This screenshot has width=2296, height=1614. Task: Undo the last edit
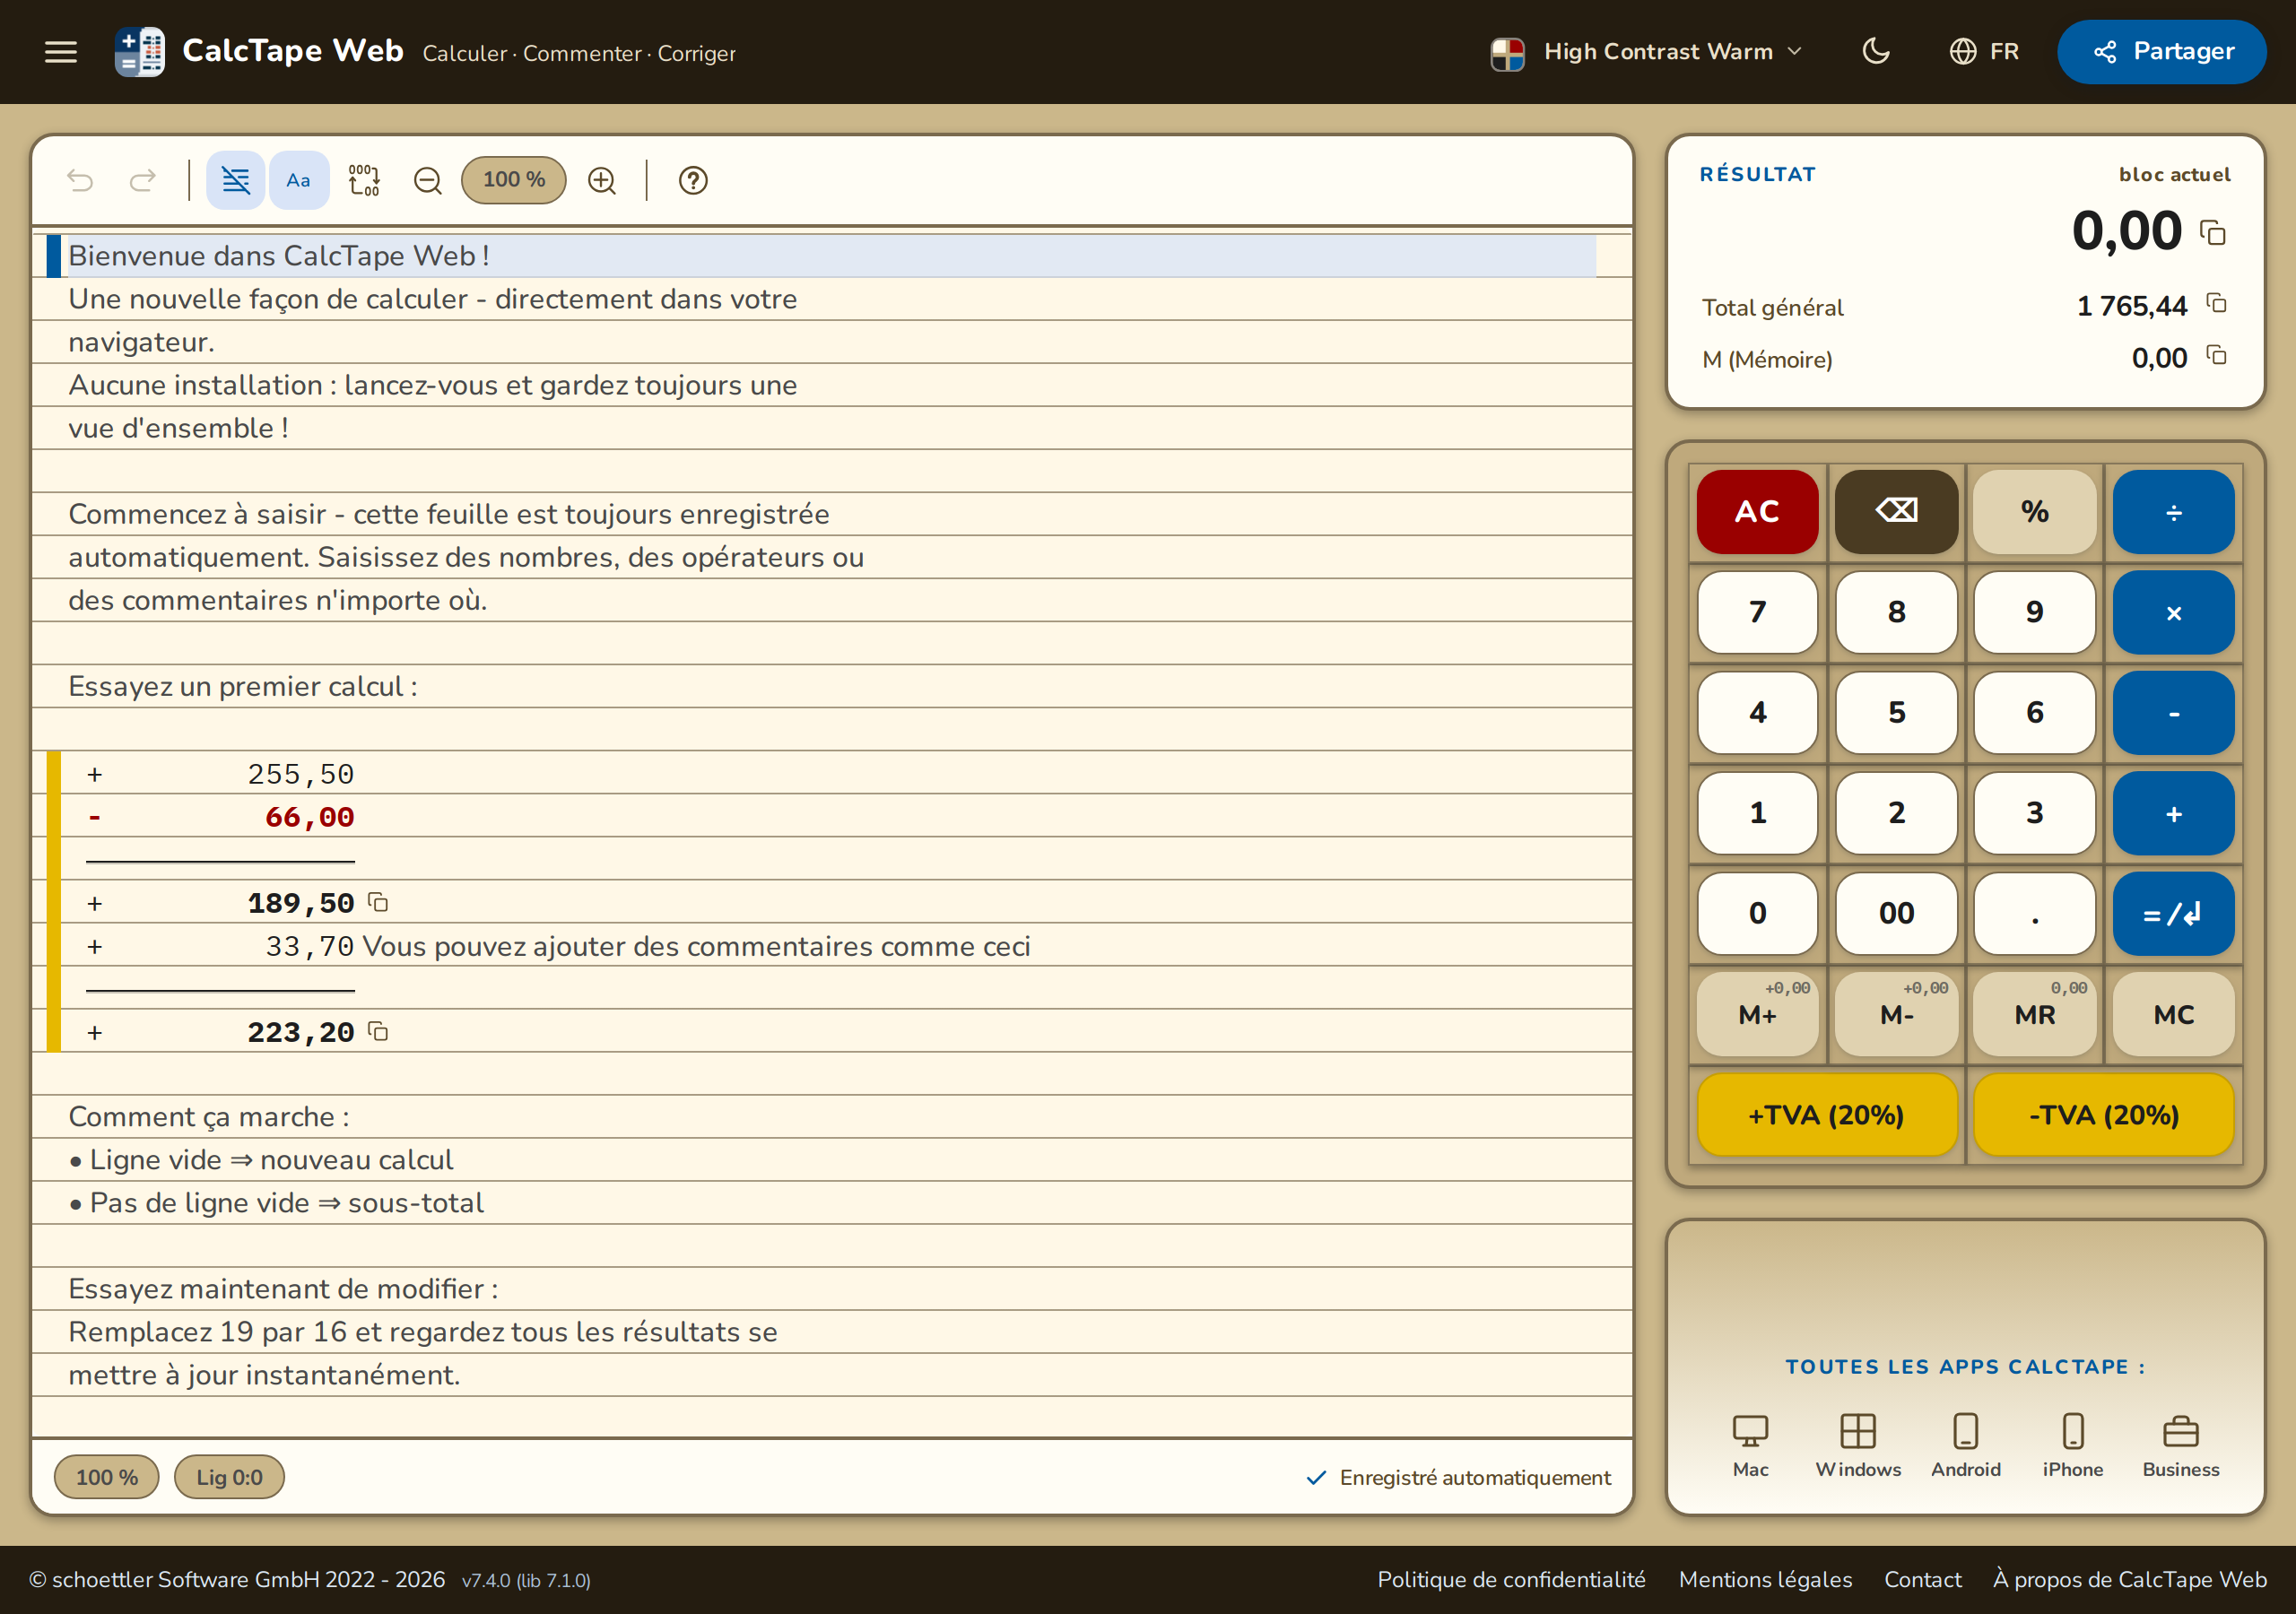(x=80, y=180)
